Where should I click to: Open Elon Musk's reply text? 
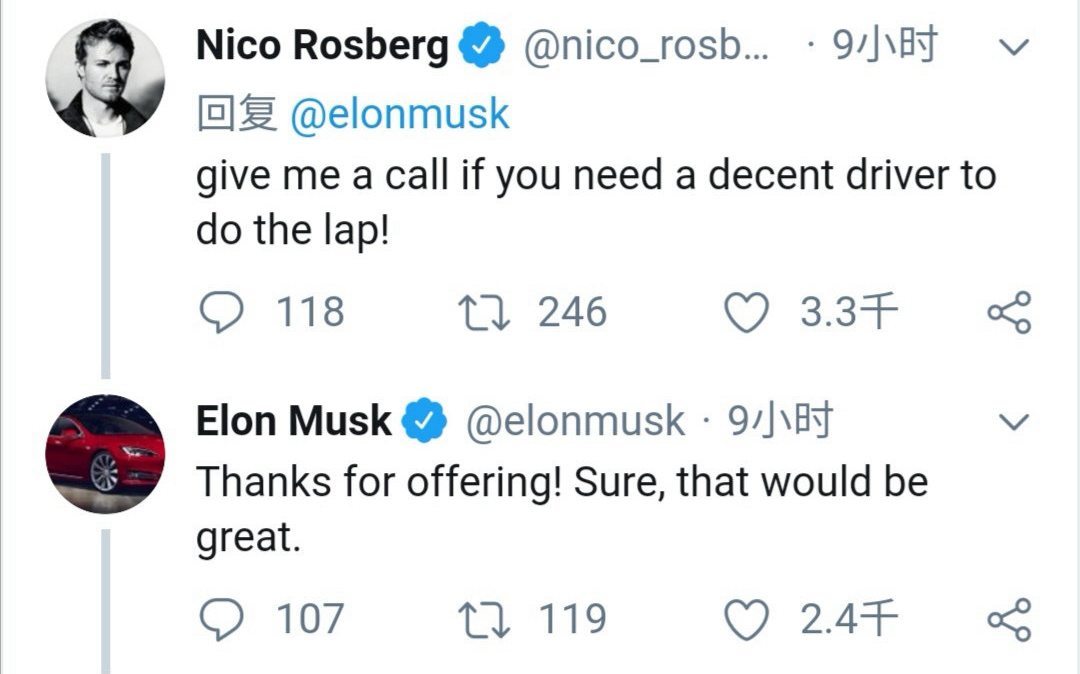pyautogui.click(x=561, y=510)
